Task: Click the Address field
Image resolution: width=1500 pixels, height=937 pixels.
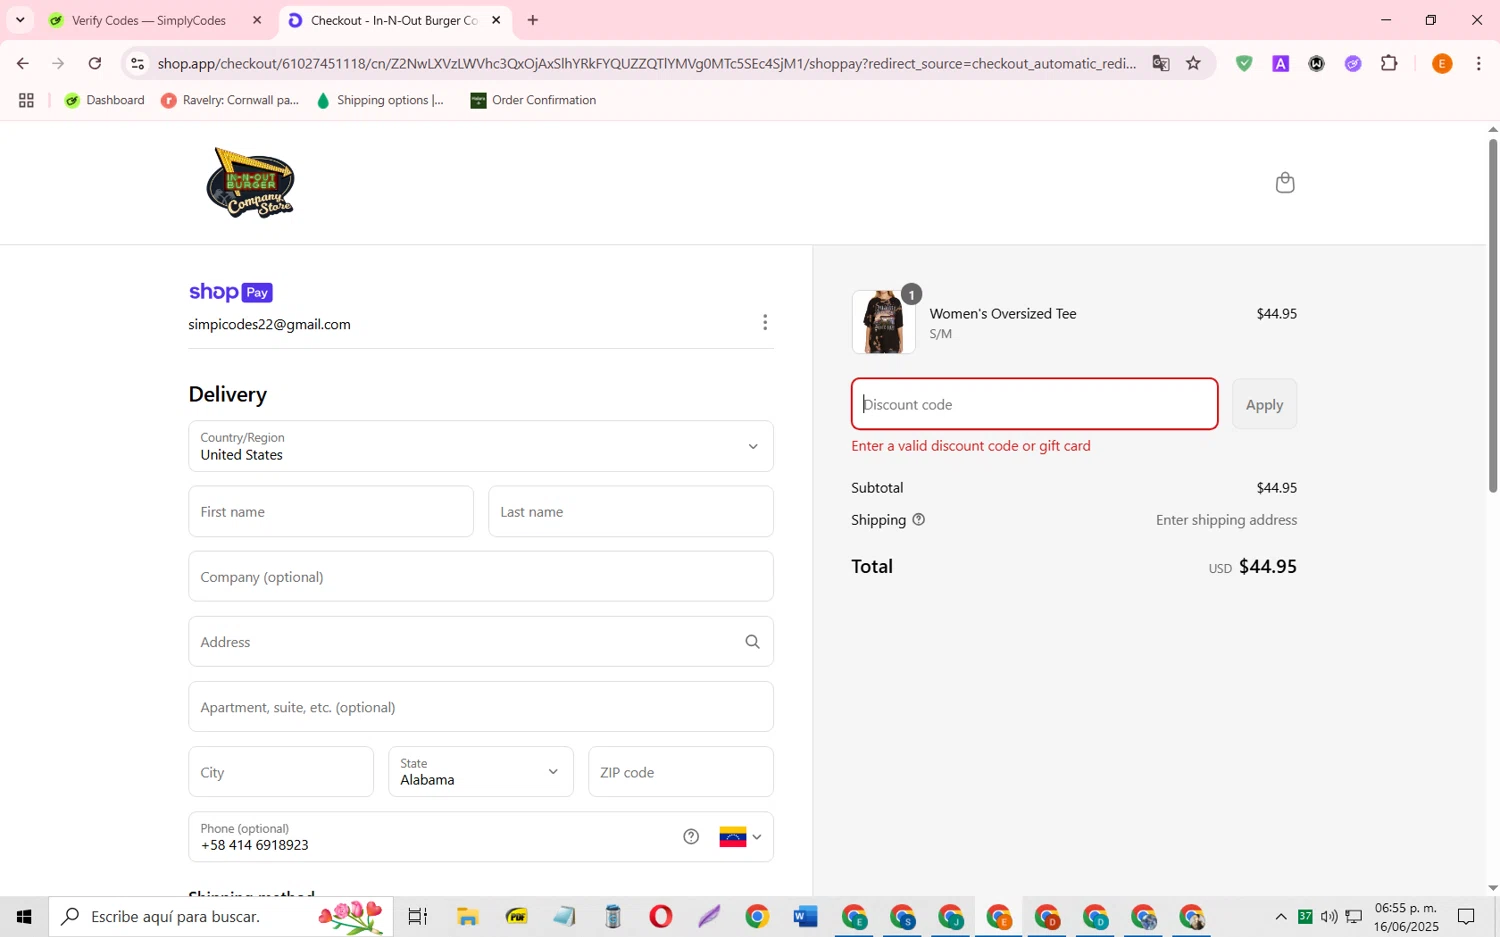Action: click(481, 642)
